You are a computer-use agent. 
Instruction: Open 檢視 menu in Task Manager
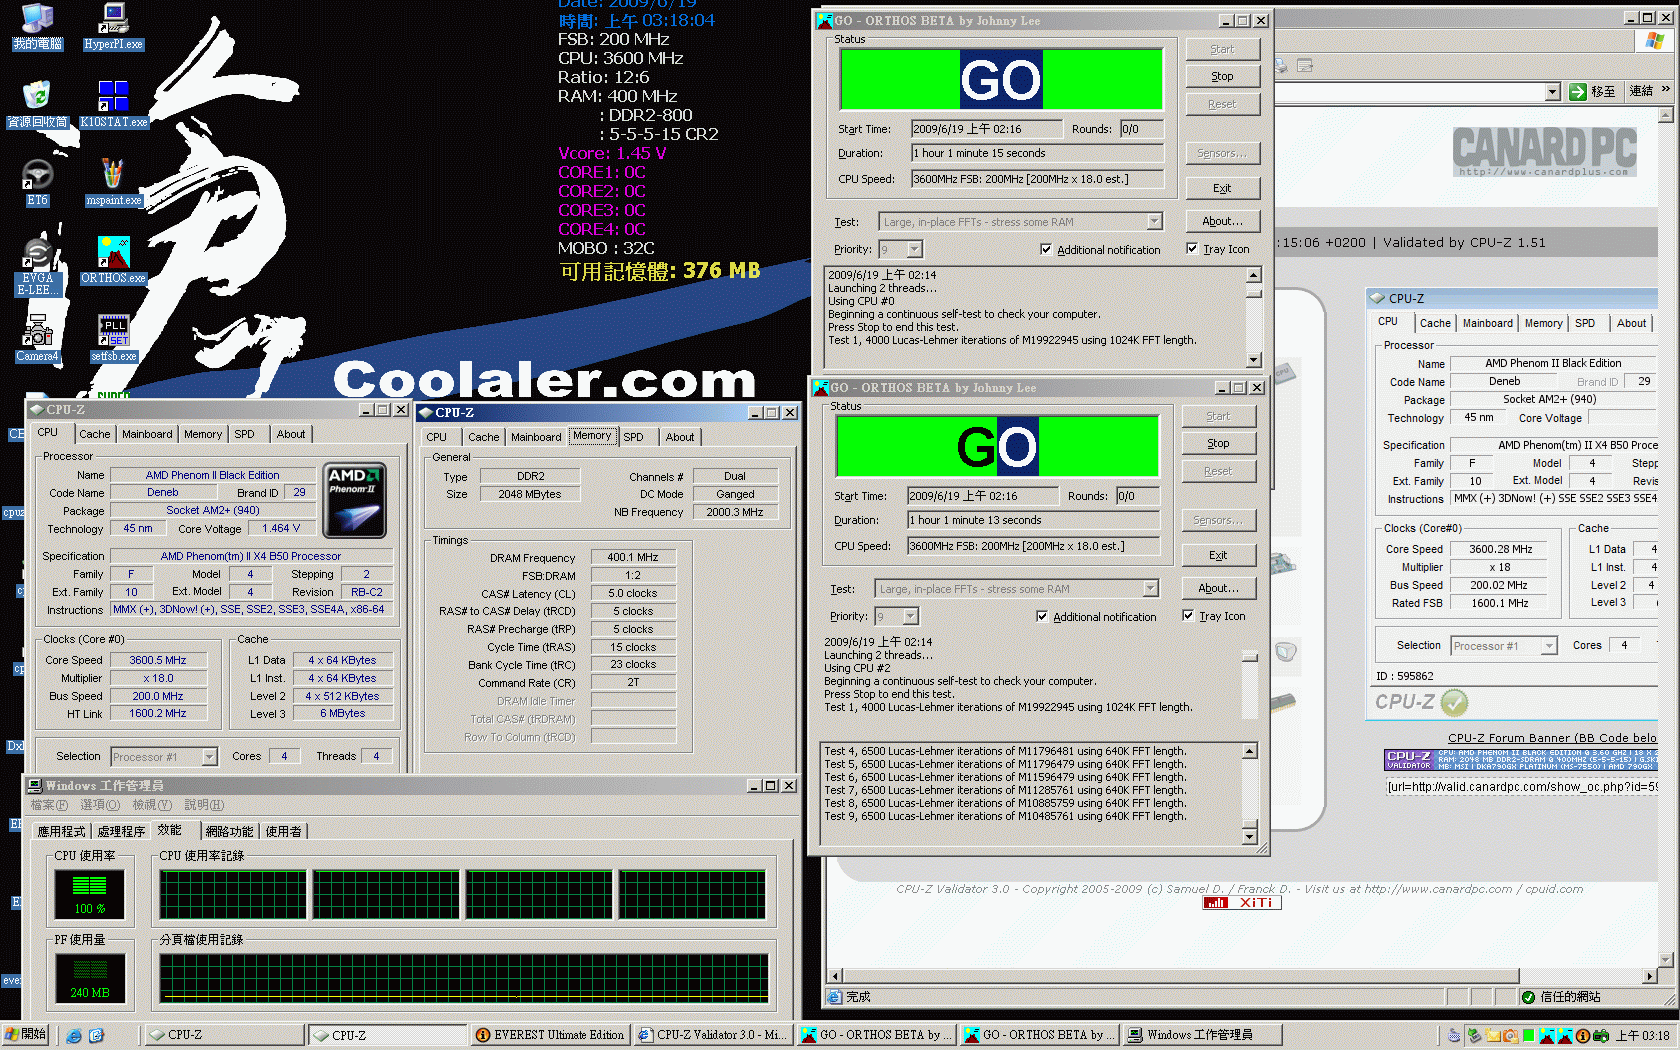pyautogui.click(x=152, y=805)
